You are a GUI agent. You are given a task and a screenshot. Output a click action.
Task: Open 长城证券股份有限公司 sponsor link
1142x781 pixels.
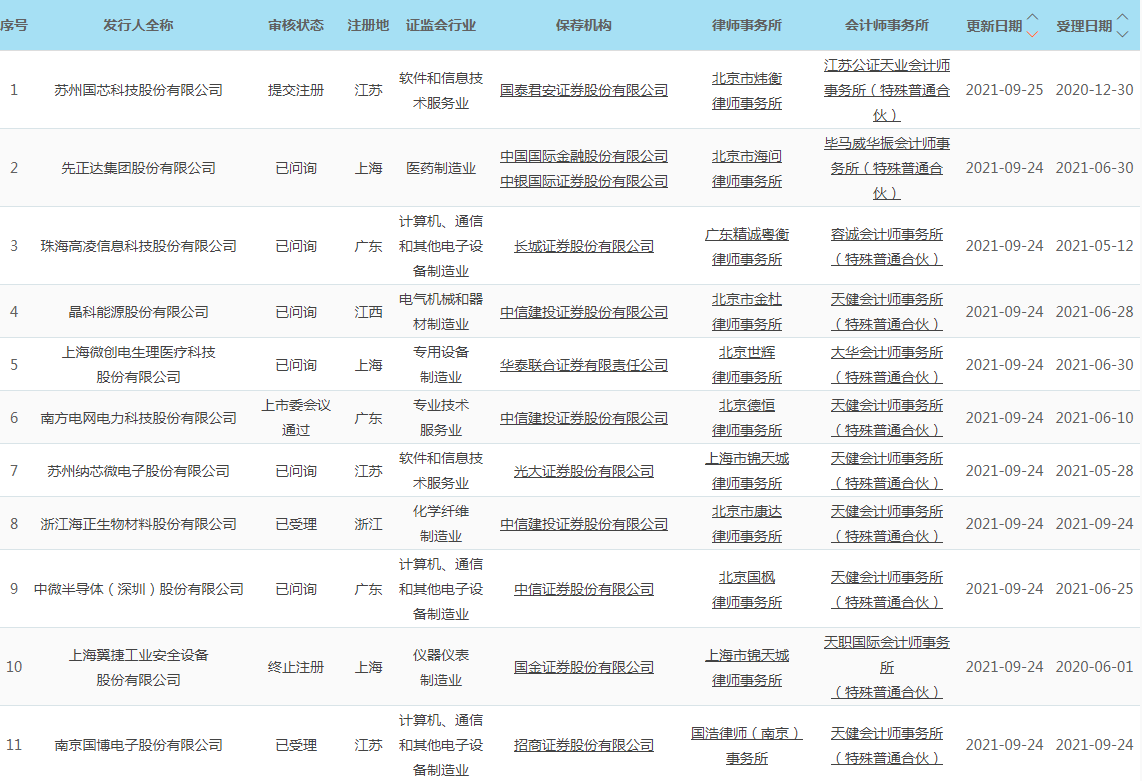pyautogui.click(x=584, y=246)
